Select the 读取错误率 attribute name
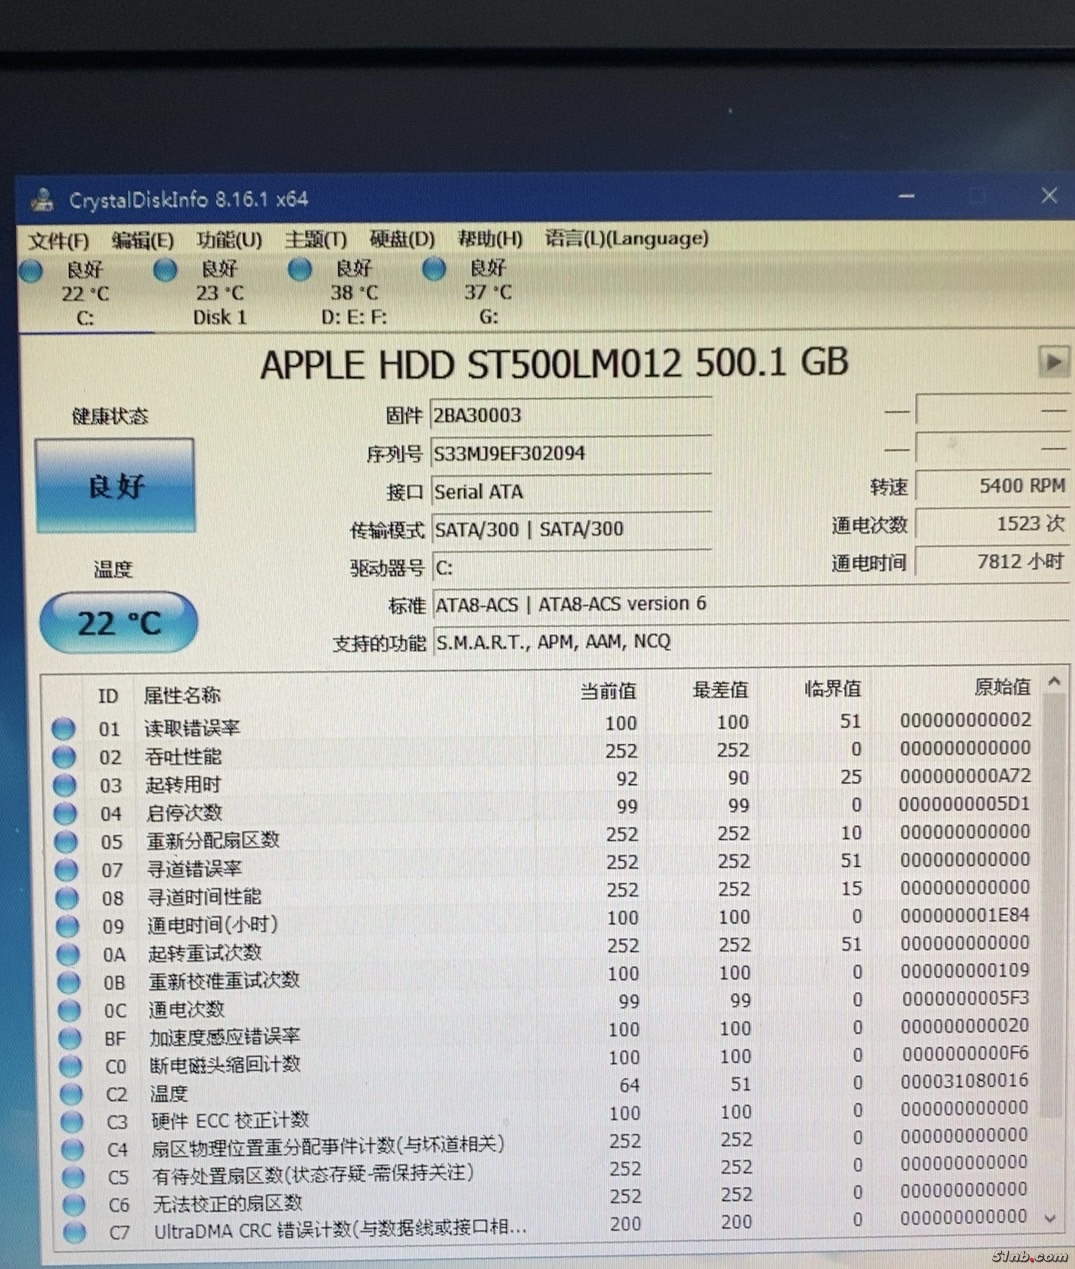This screenshot has height=1269, width=1075. (x=192, y=728)
